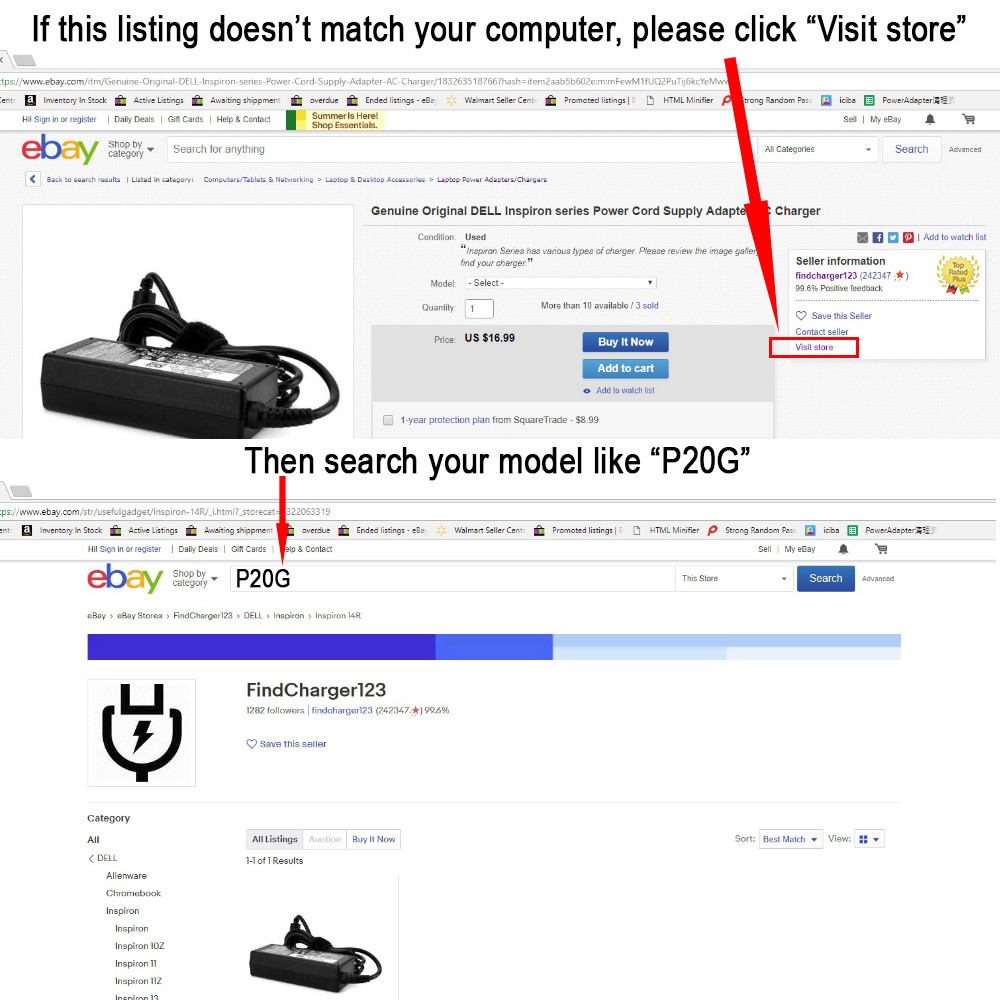Viewport: 1000px width, 1000px height.
Task: Click the heart icon for Save this Seller
Action: [801, 316]
